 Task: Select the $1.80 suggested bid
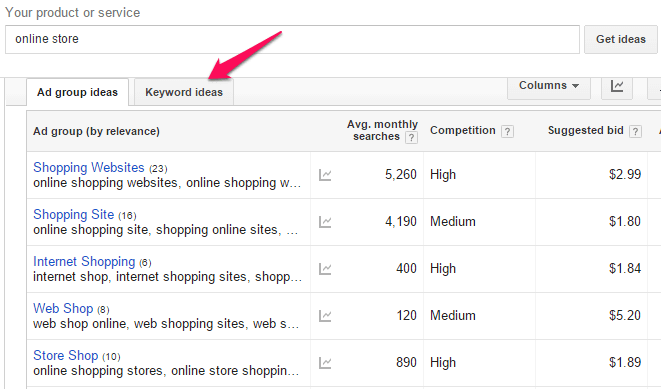click(625, 221)
